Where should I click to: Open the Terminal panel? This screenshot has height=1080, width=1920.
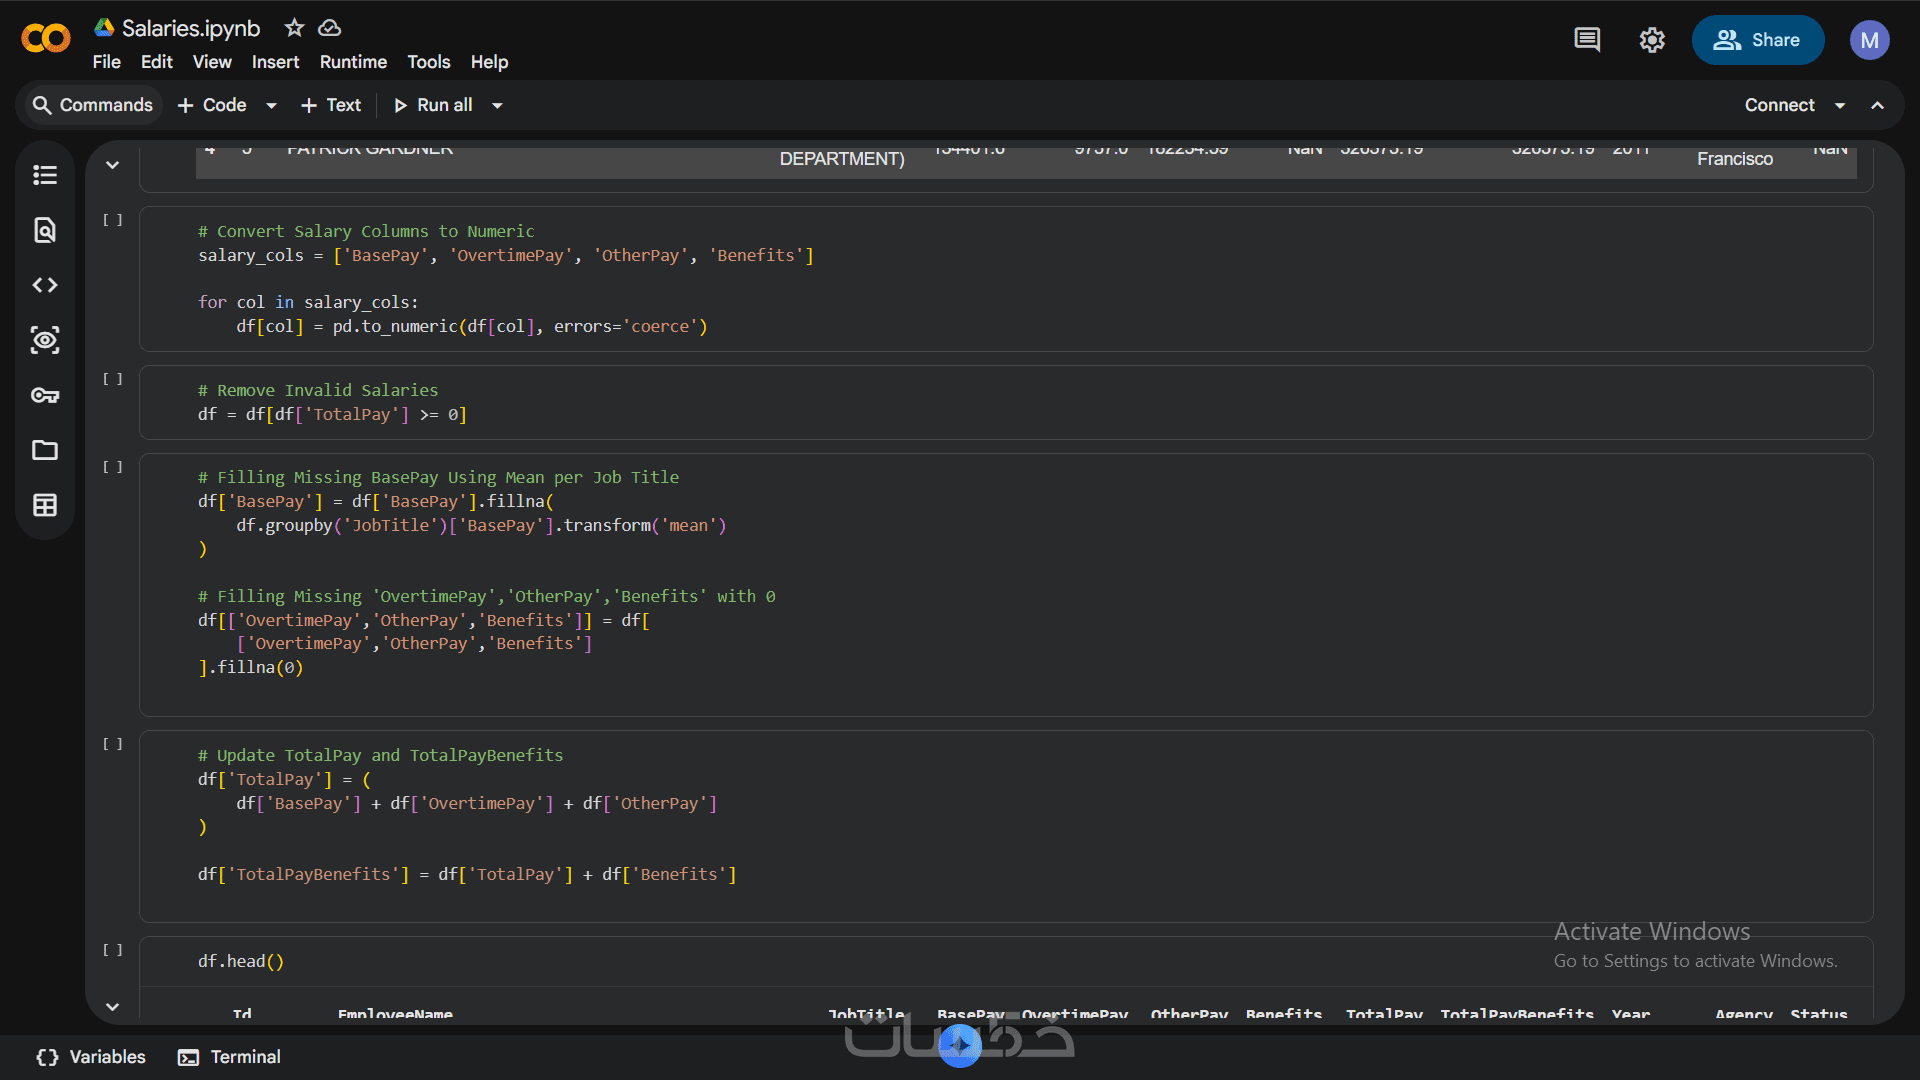tap(229, 1057)
